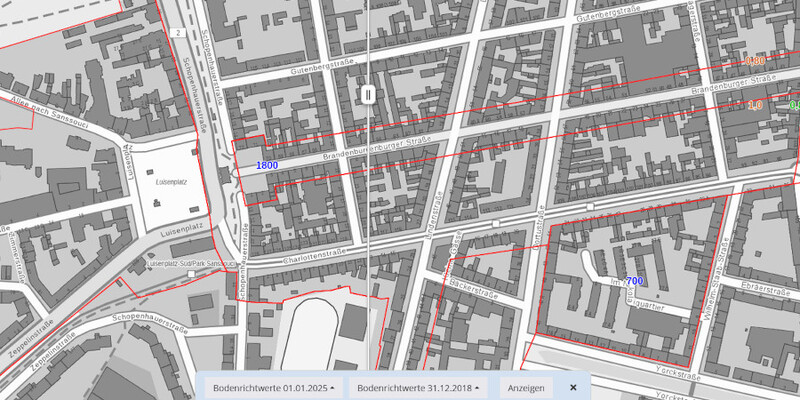This screenshot has width=800, height=400.
Task: Click the map swipe divider handle
Action: point(368,95)
